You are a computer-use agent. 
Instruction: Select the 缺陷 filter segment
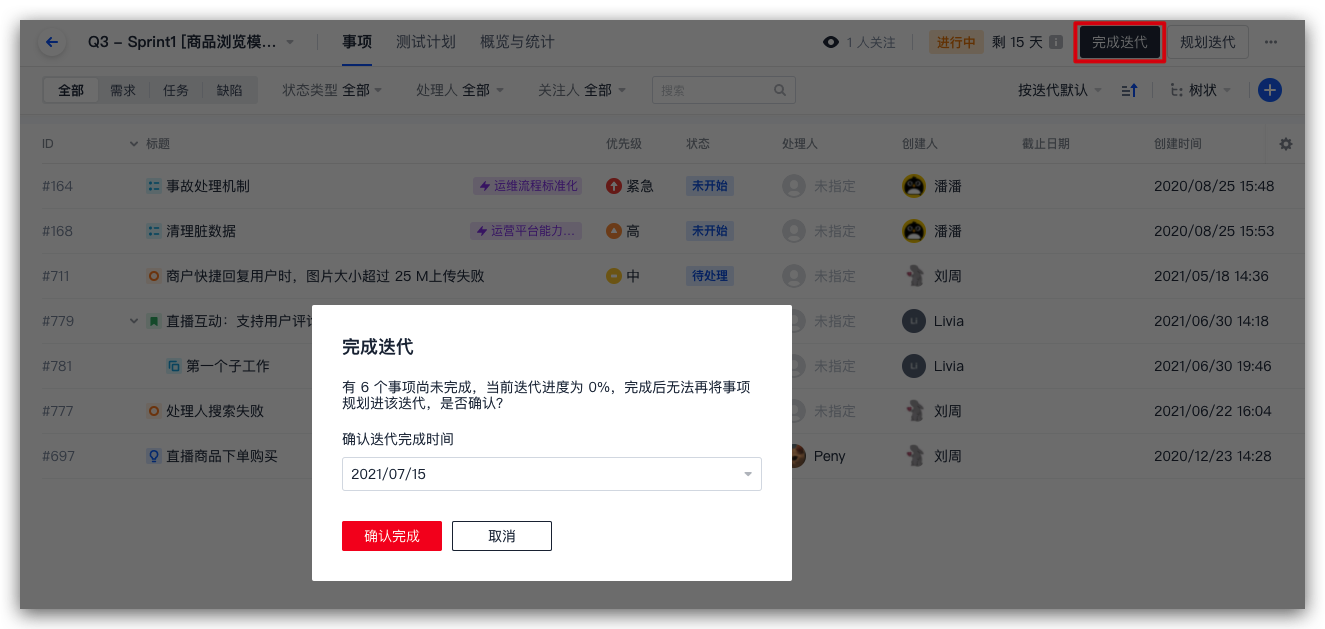point(229,90)
